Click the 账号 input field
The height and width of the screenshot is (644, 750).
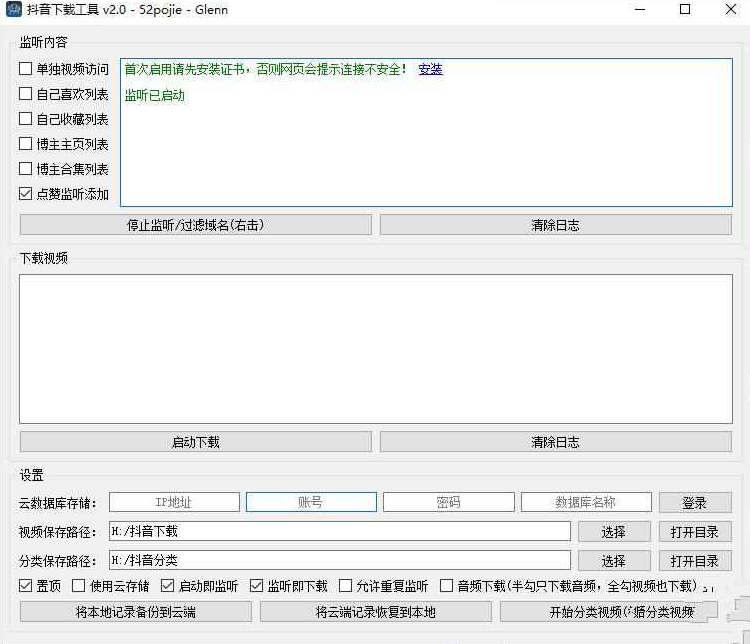[x=311, y=502]
